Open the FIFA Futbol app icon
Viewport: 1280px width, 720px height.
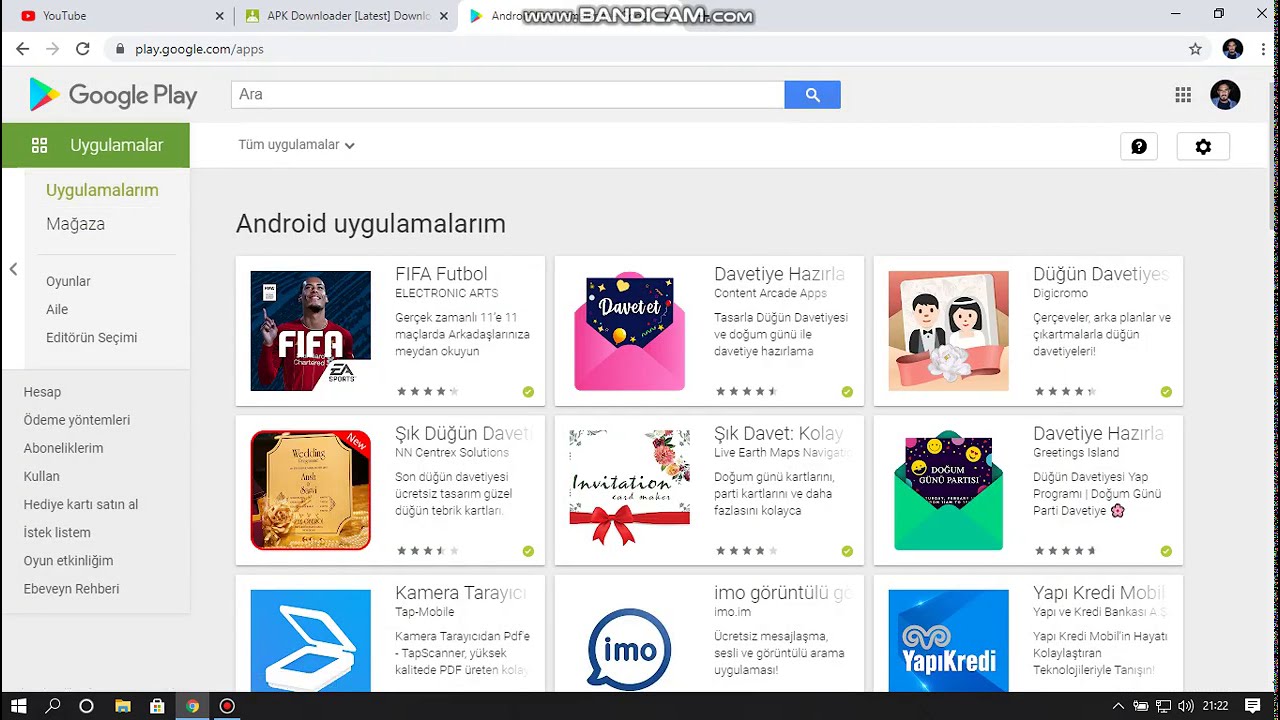pos(310,331)
